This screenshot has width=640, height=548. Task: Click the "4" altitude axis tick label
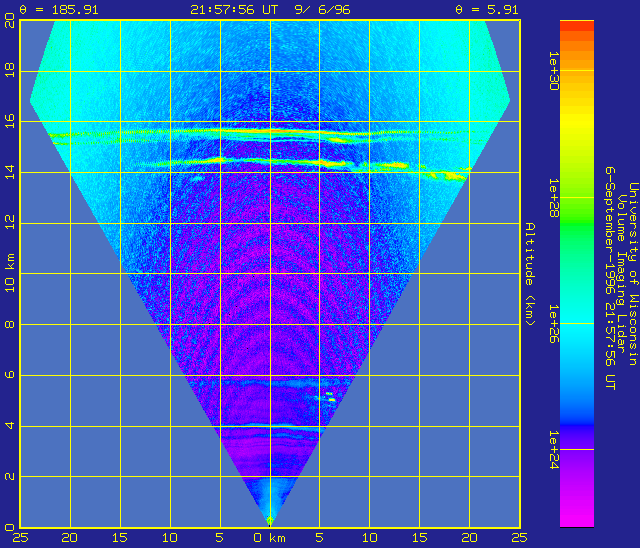pyautogui.click(x=10, y=426)
